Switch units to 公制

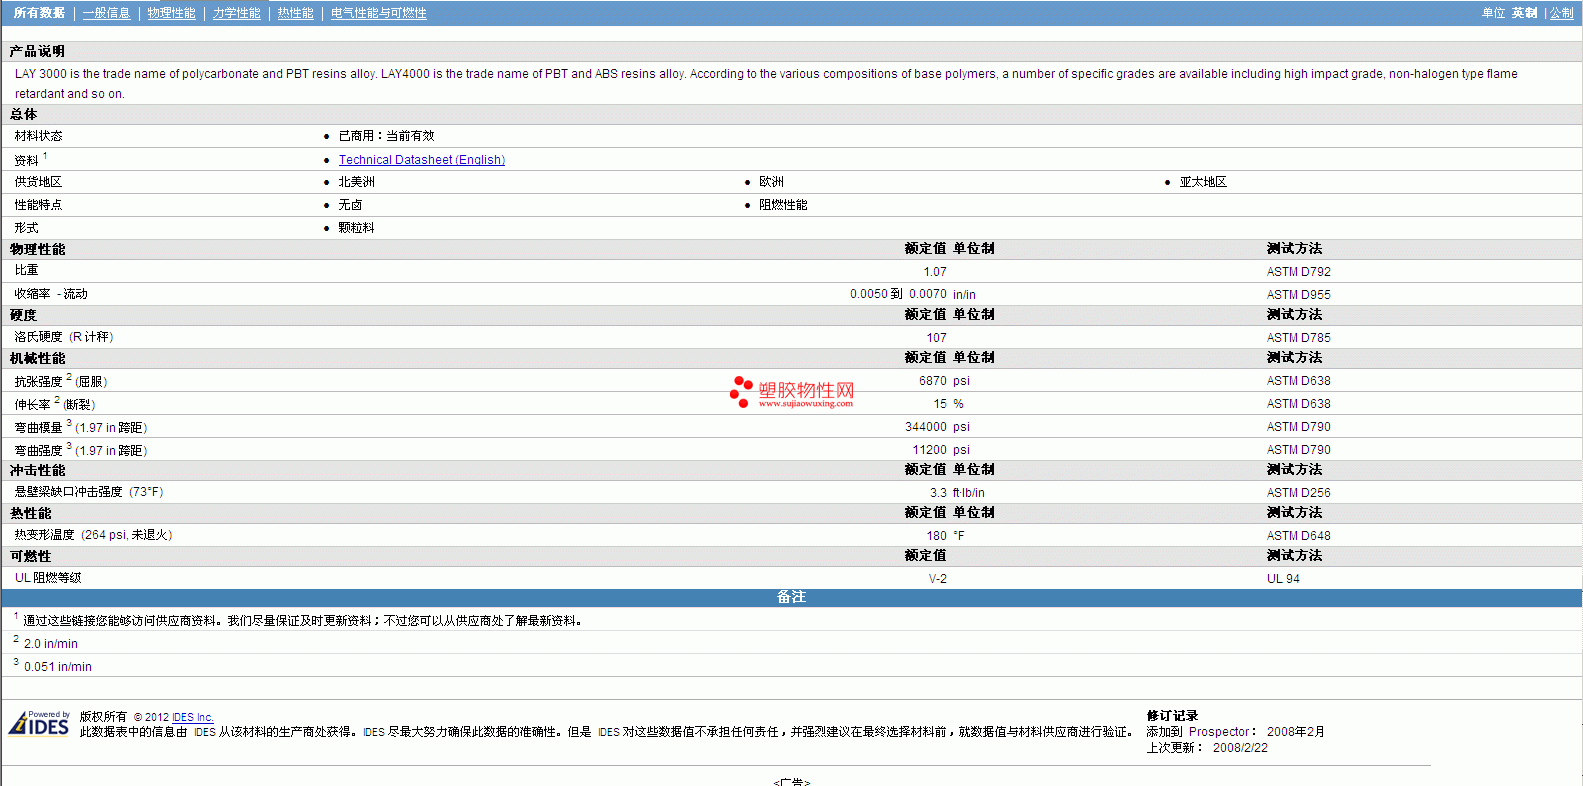tap(1562, 13)
